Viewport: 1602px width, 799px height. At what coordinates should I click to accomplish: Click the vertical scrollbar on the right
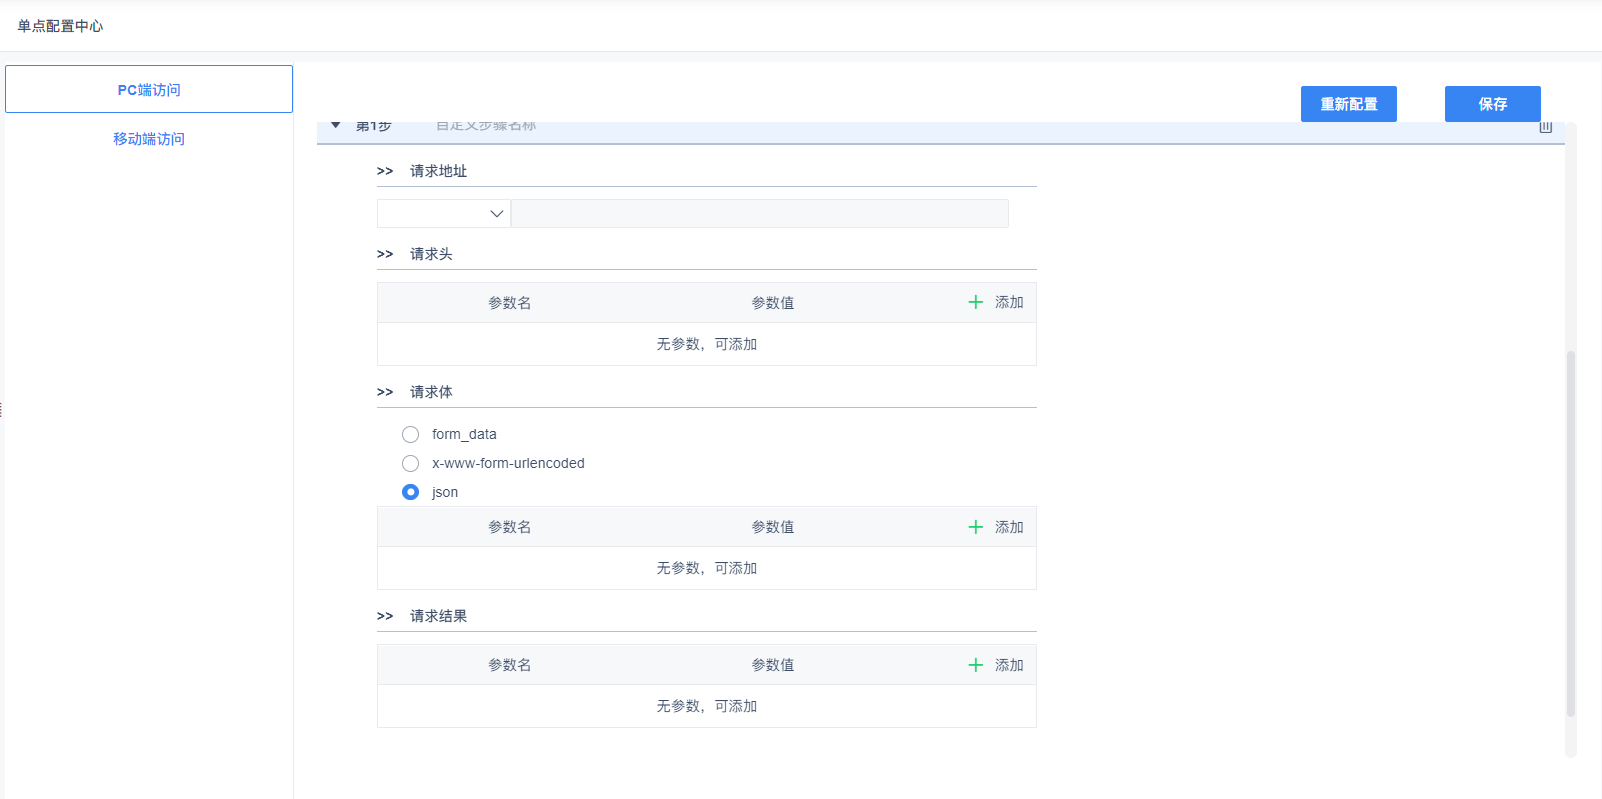pyautogui.click(x=1571, y=530)
